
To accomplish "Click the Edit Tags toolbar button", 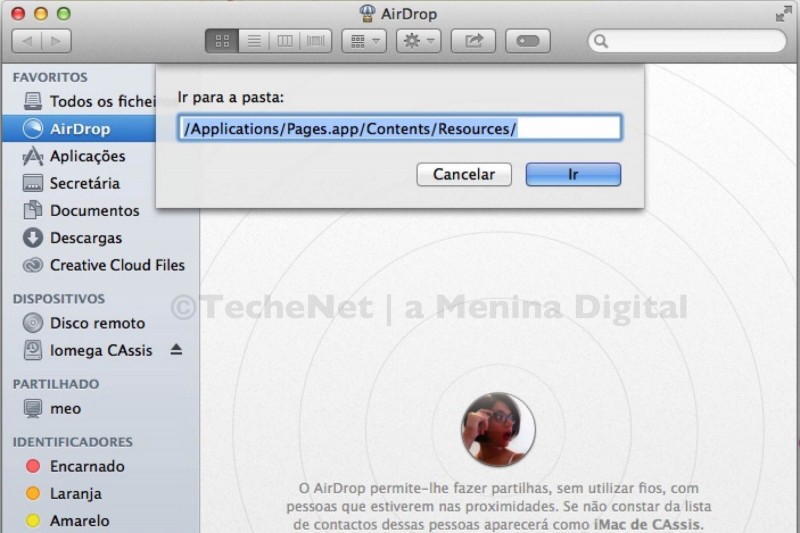I will [x=527, y=41].
